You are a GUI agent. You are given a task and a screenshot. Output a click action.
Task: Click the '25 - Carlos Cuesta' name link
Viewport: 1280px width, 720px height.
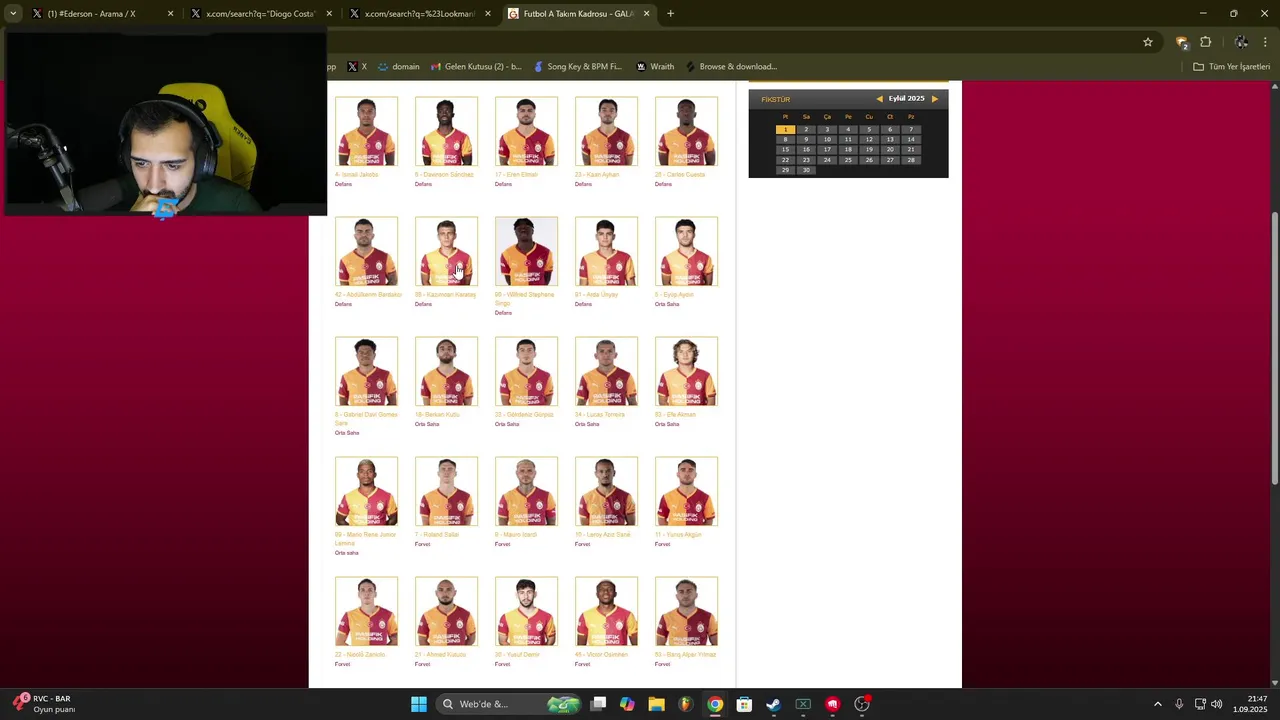click(x=680, y=175)
